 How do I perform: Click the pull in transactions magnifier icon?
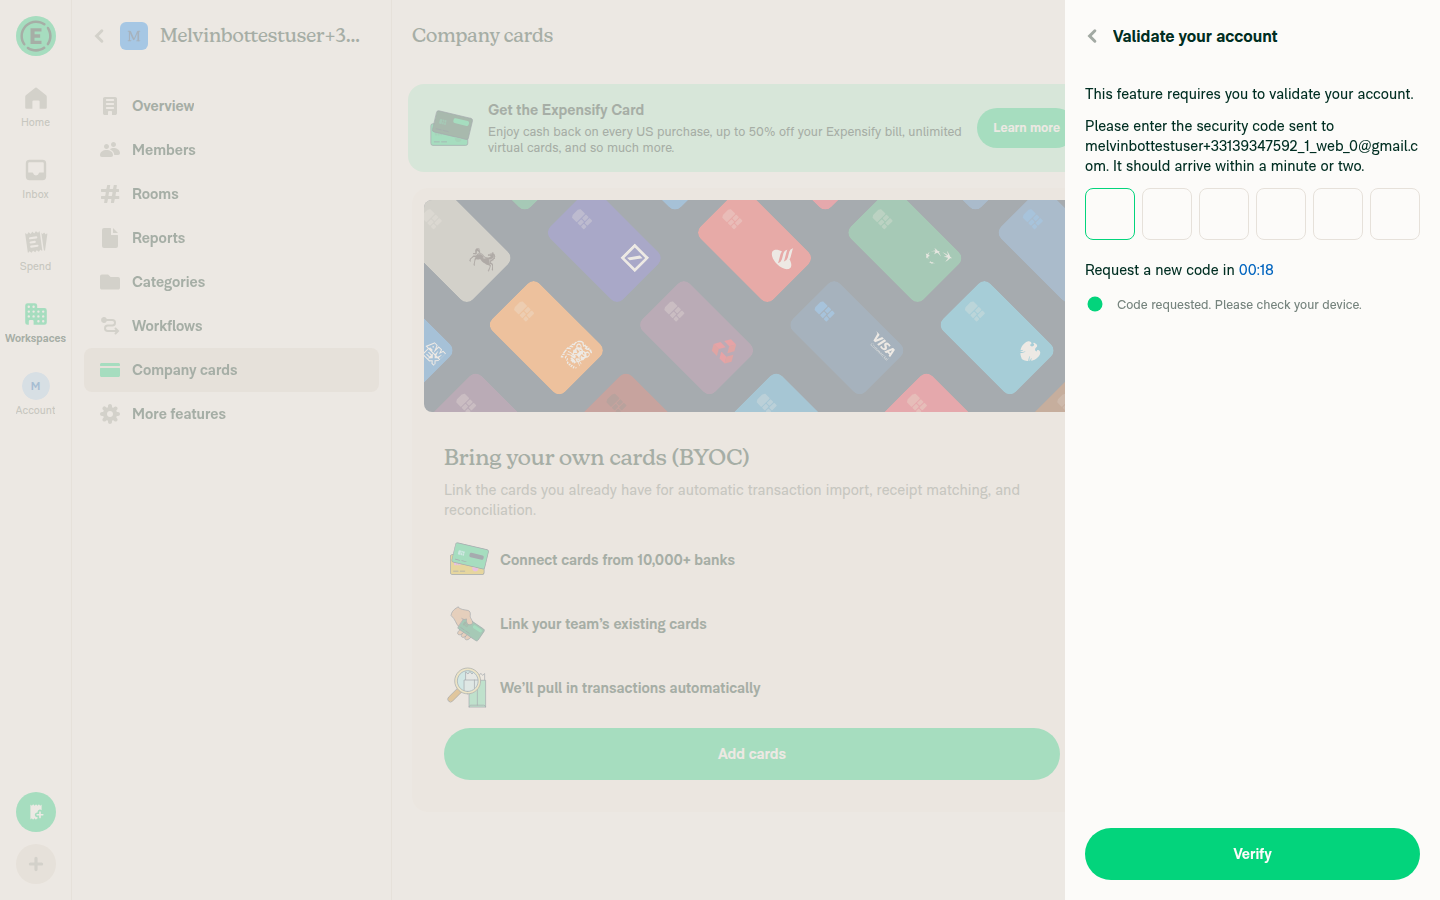[468, 688]
